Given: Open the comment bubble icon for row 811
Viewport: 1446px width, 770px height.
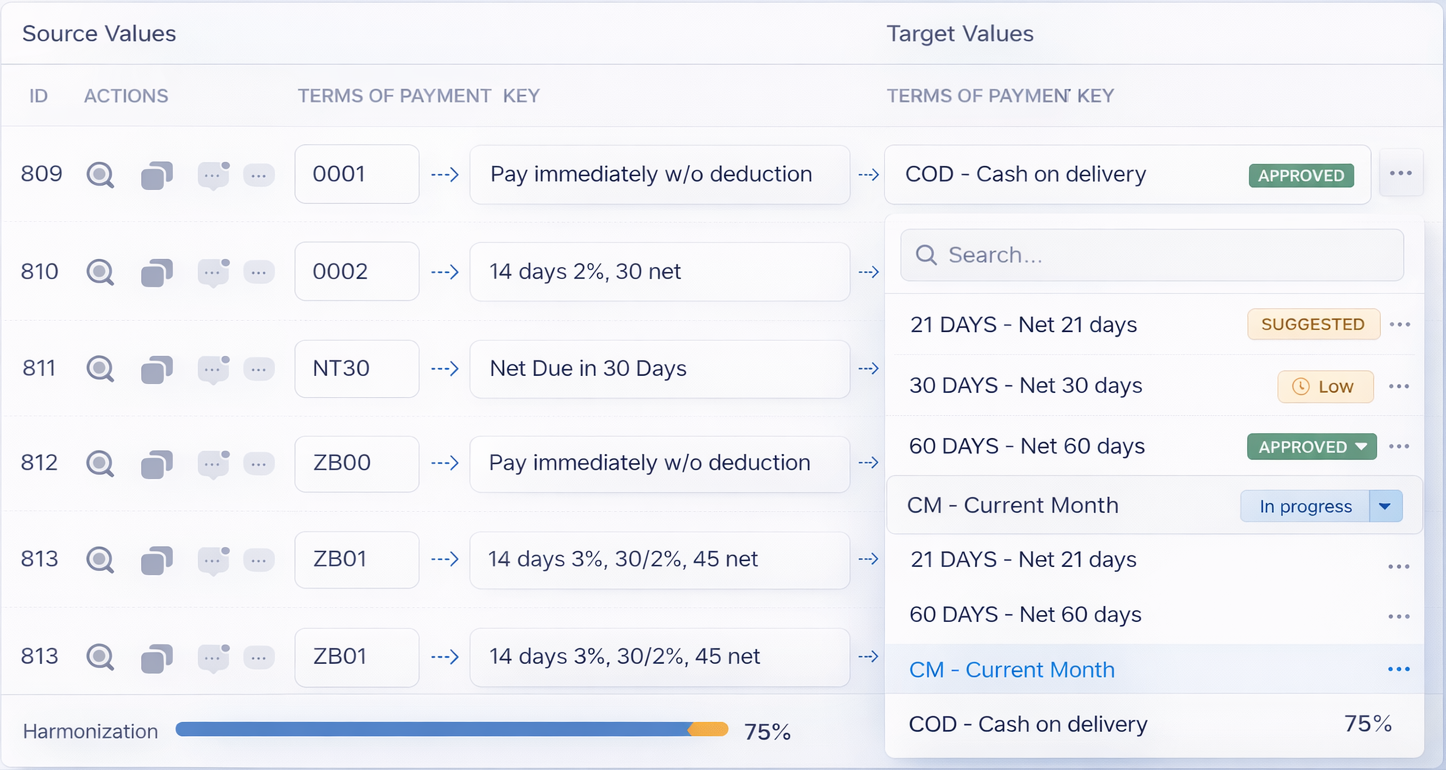Looking at the screenshot, I should coord(213,369).
